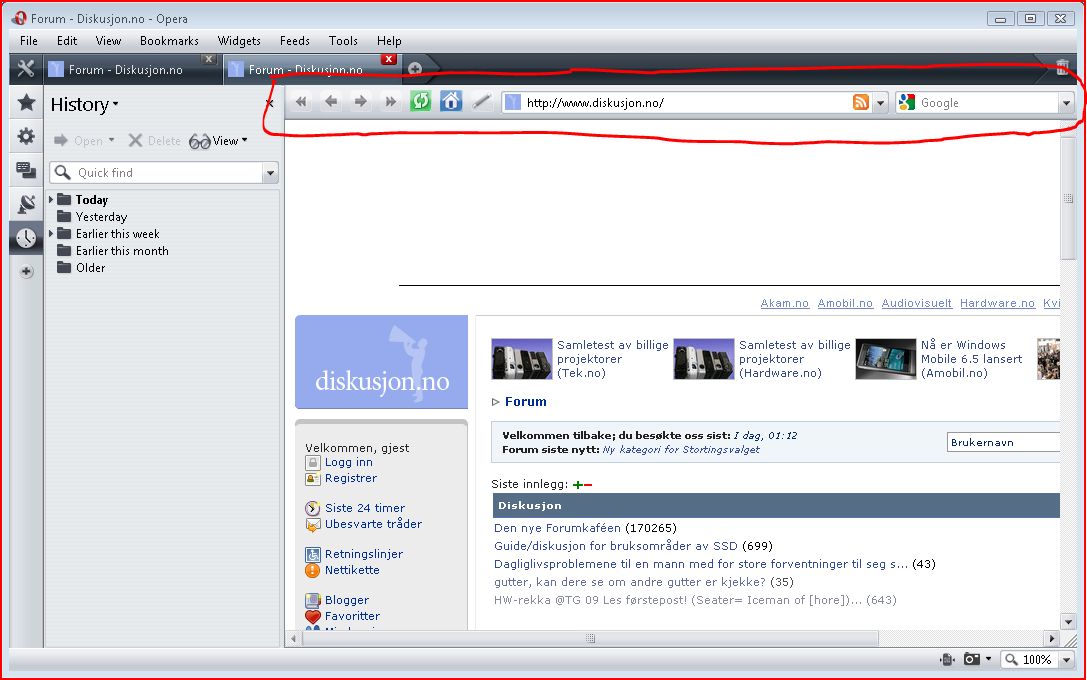Click the Fast Forward button

[x=391, y=102]
